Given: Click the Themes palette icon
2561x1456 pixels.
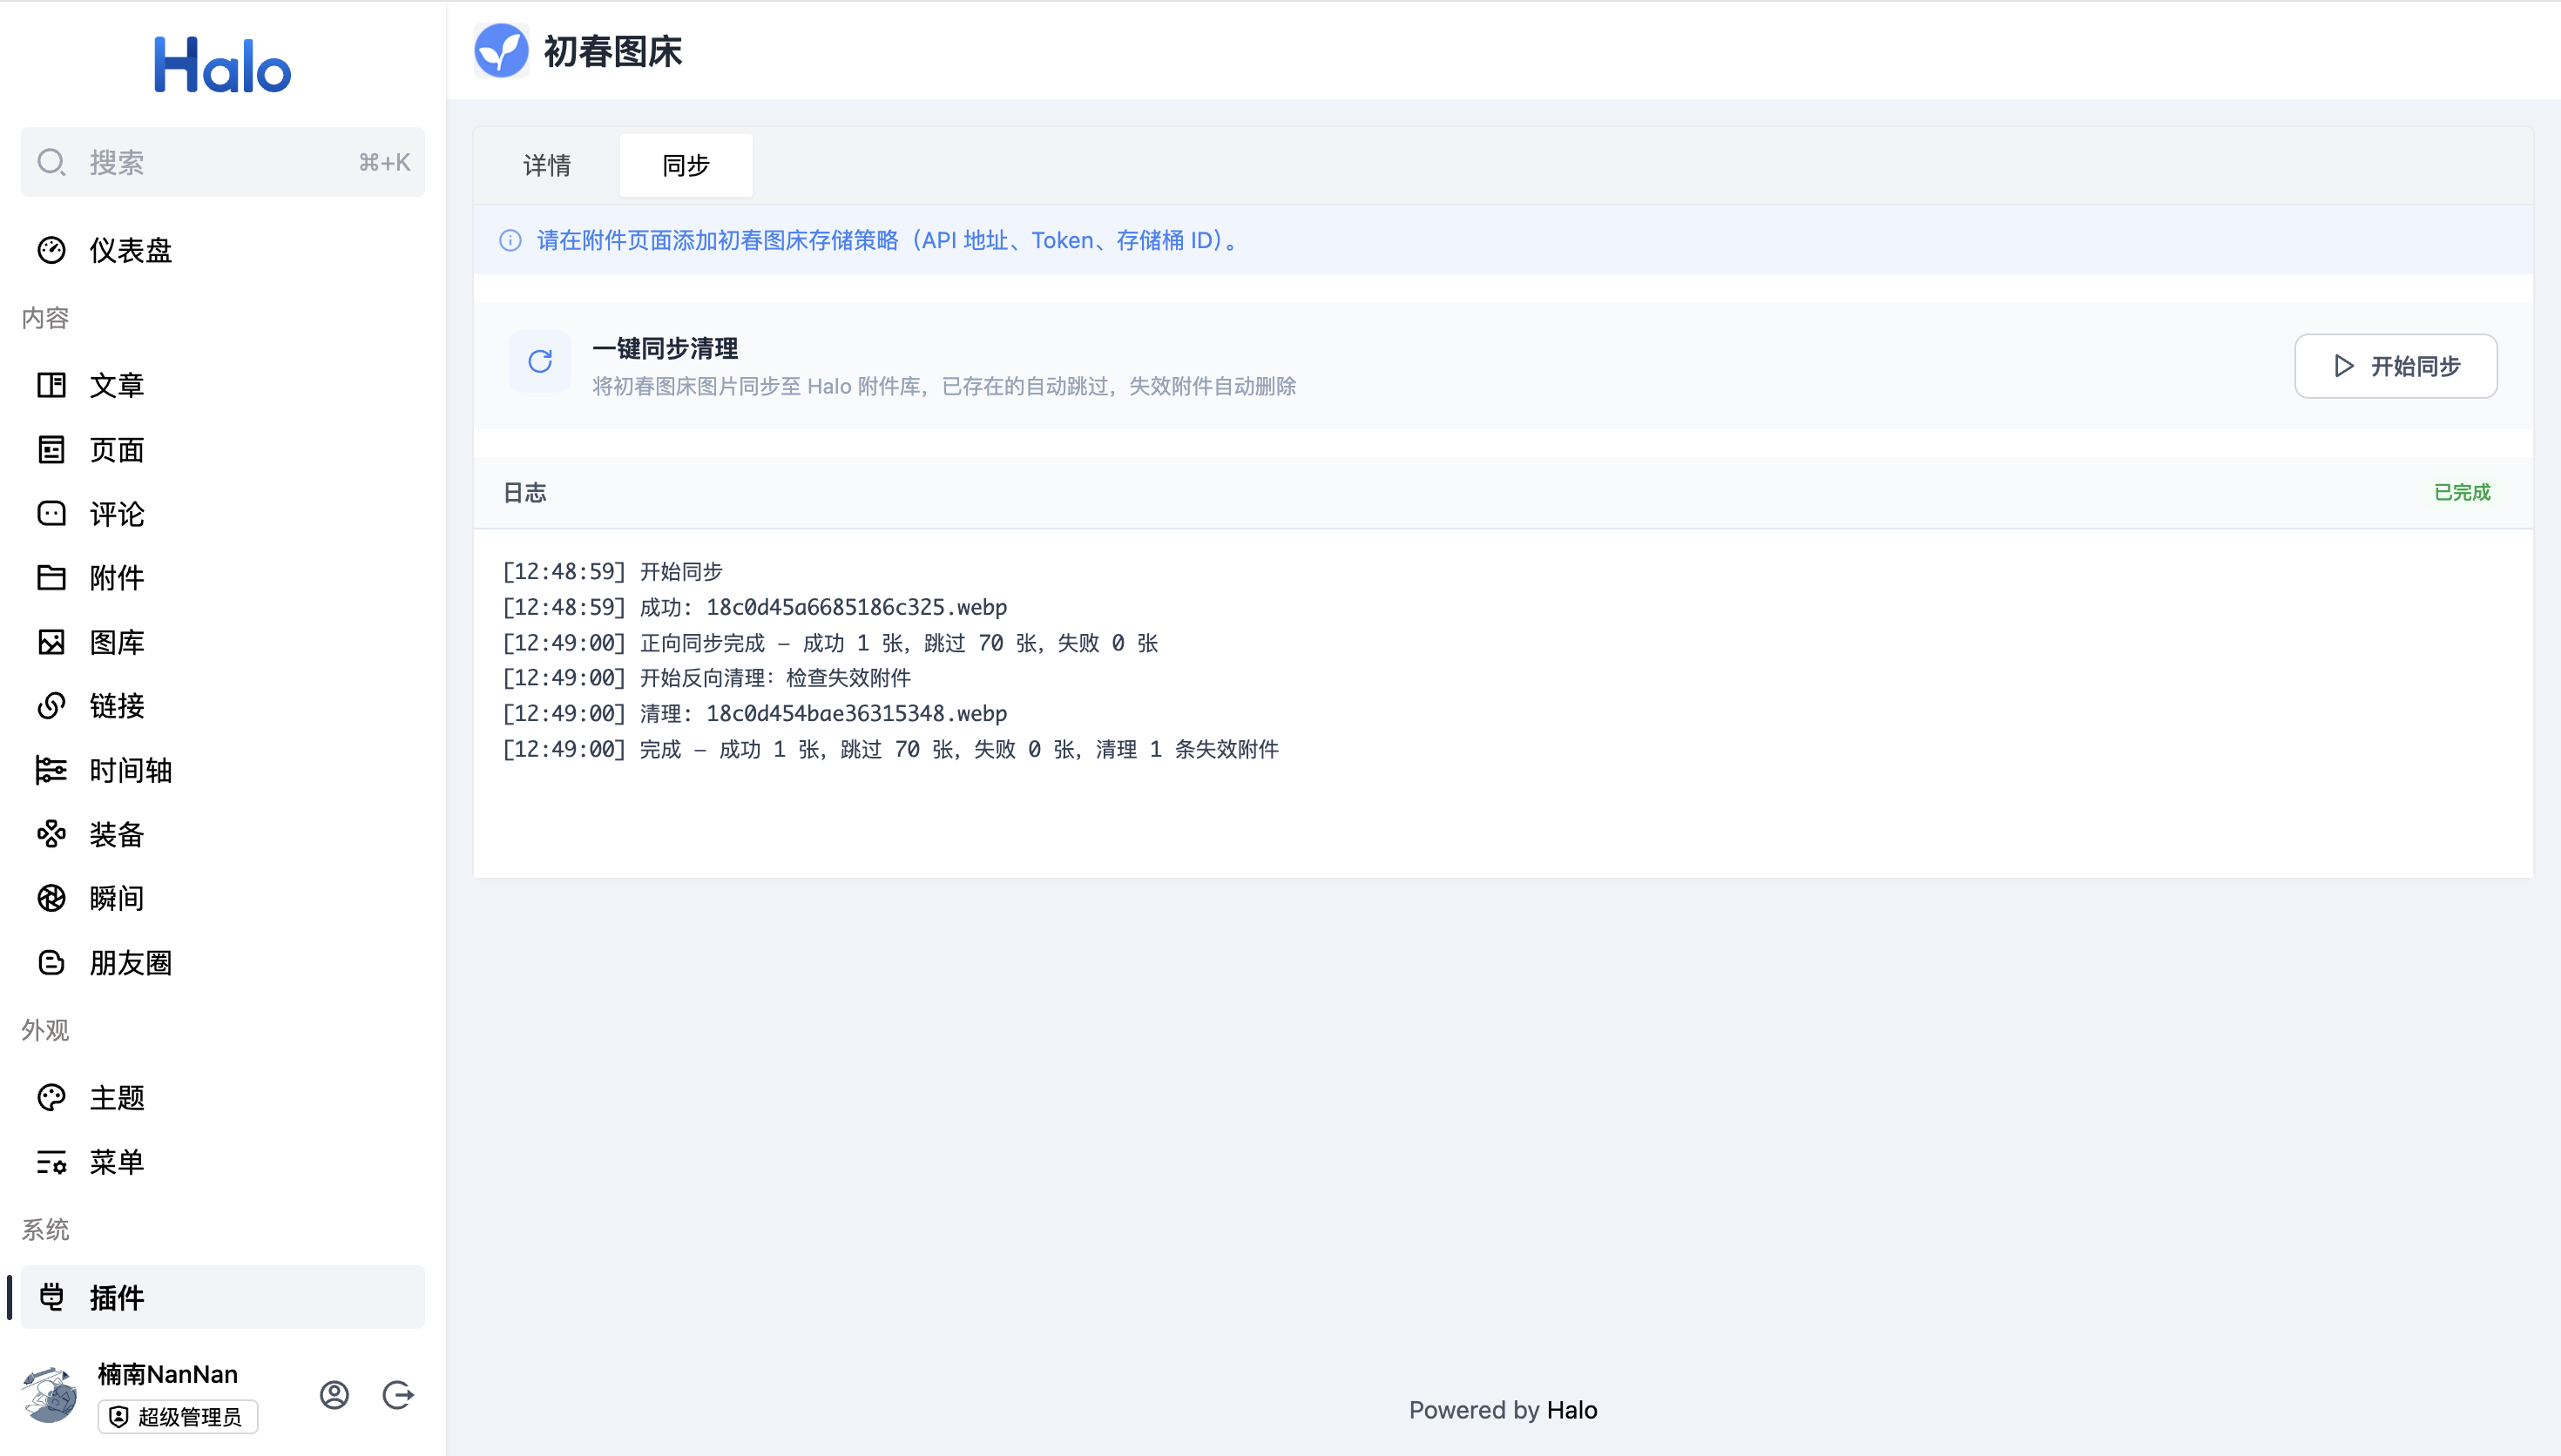Looking at the screenshot, I should coord(51,1098).
